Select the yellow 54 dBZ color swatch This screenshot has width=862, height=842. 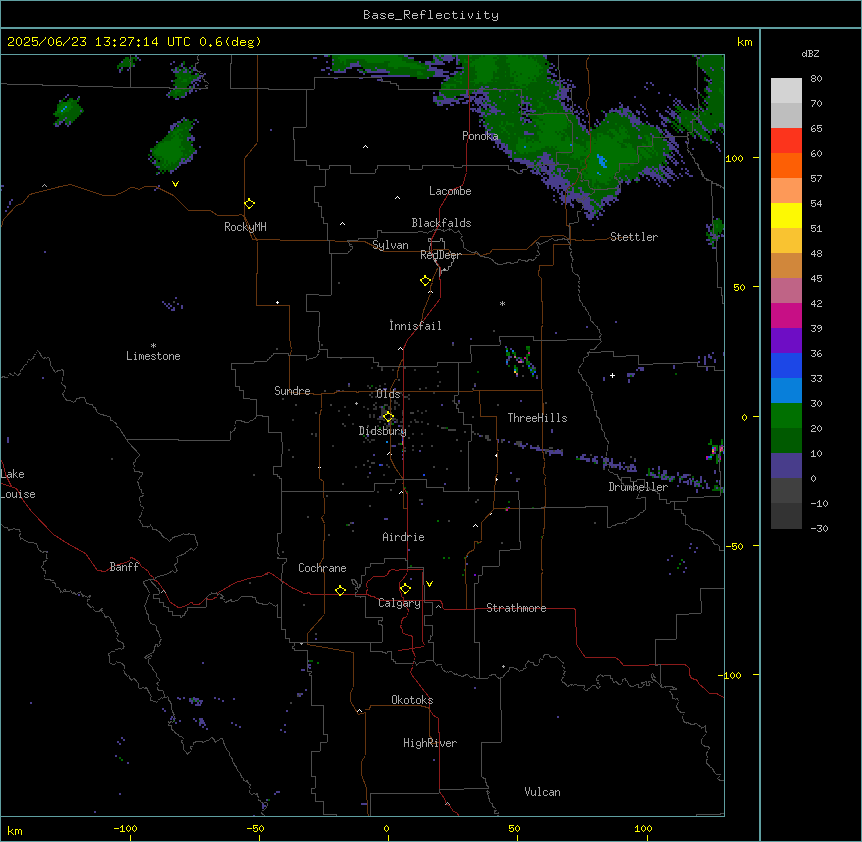point(786,215)
